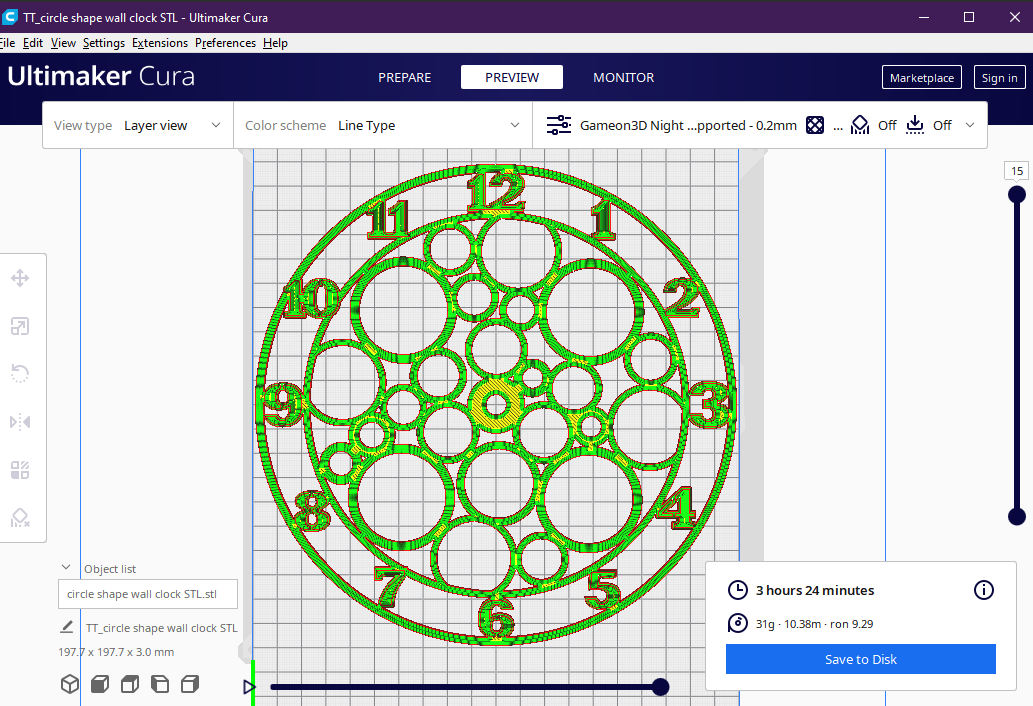This screenshot has height=706, width=1033.
Task: Open the Extensions menu
Action: (160, 43)
